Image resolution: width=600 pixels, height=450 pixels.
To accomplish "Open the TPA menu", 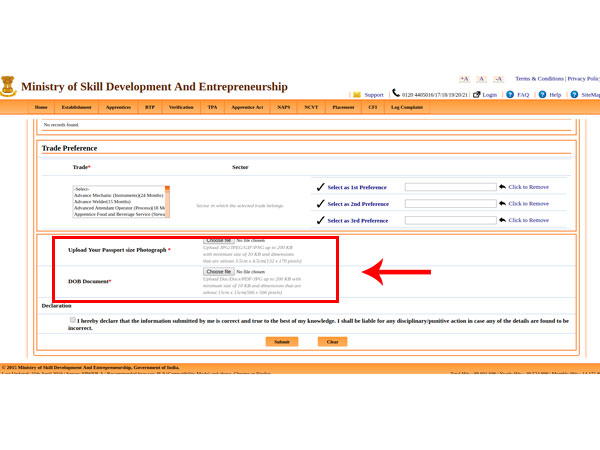I will [x=212, y=107].
